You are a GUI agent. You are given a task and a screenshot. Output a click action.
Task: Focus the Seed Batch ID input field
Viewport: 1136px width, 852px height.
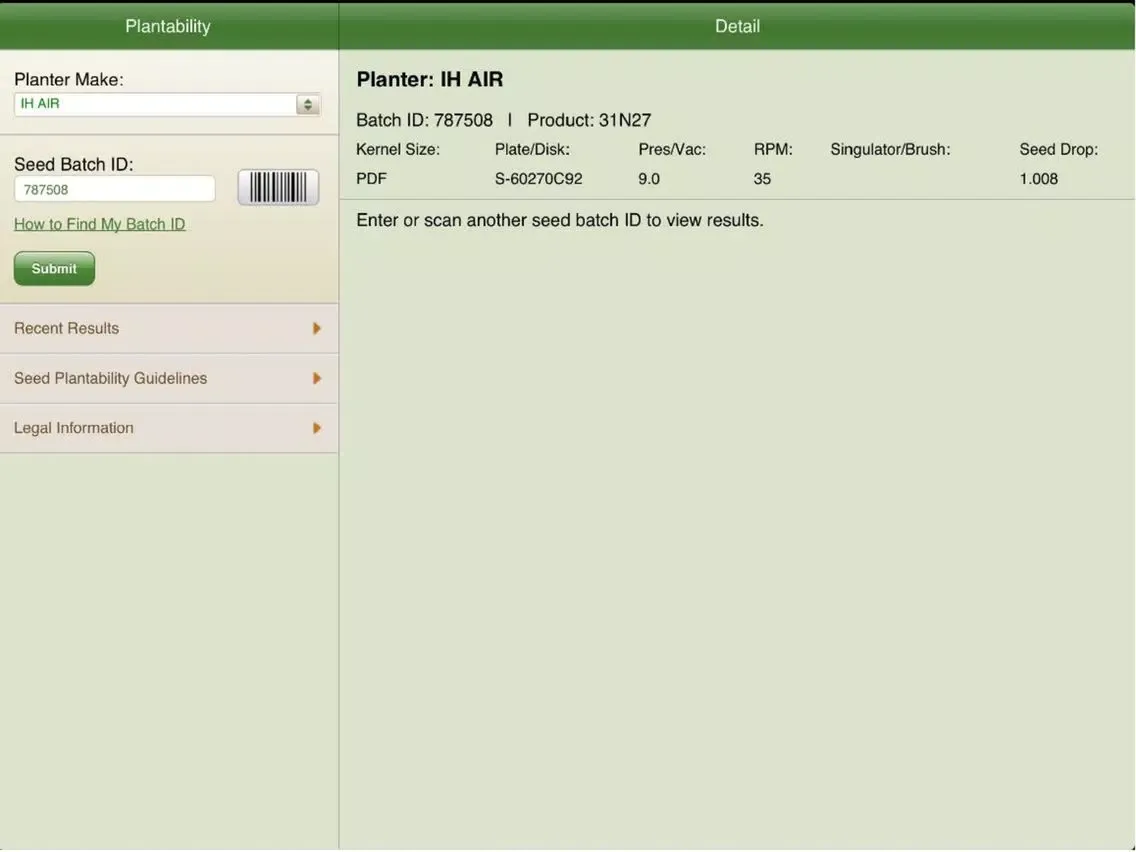[x=114, y=190]
